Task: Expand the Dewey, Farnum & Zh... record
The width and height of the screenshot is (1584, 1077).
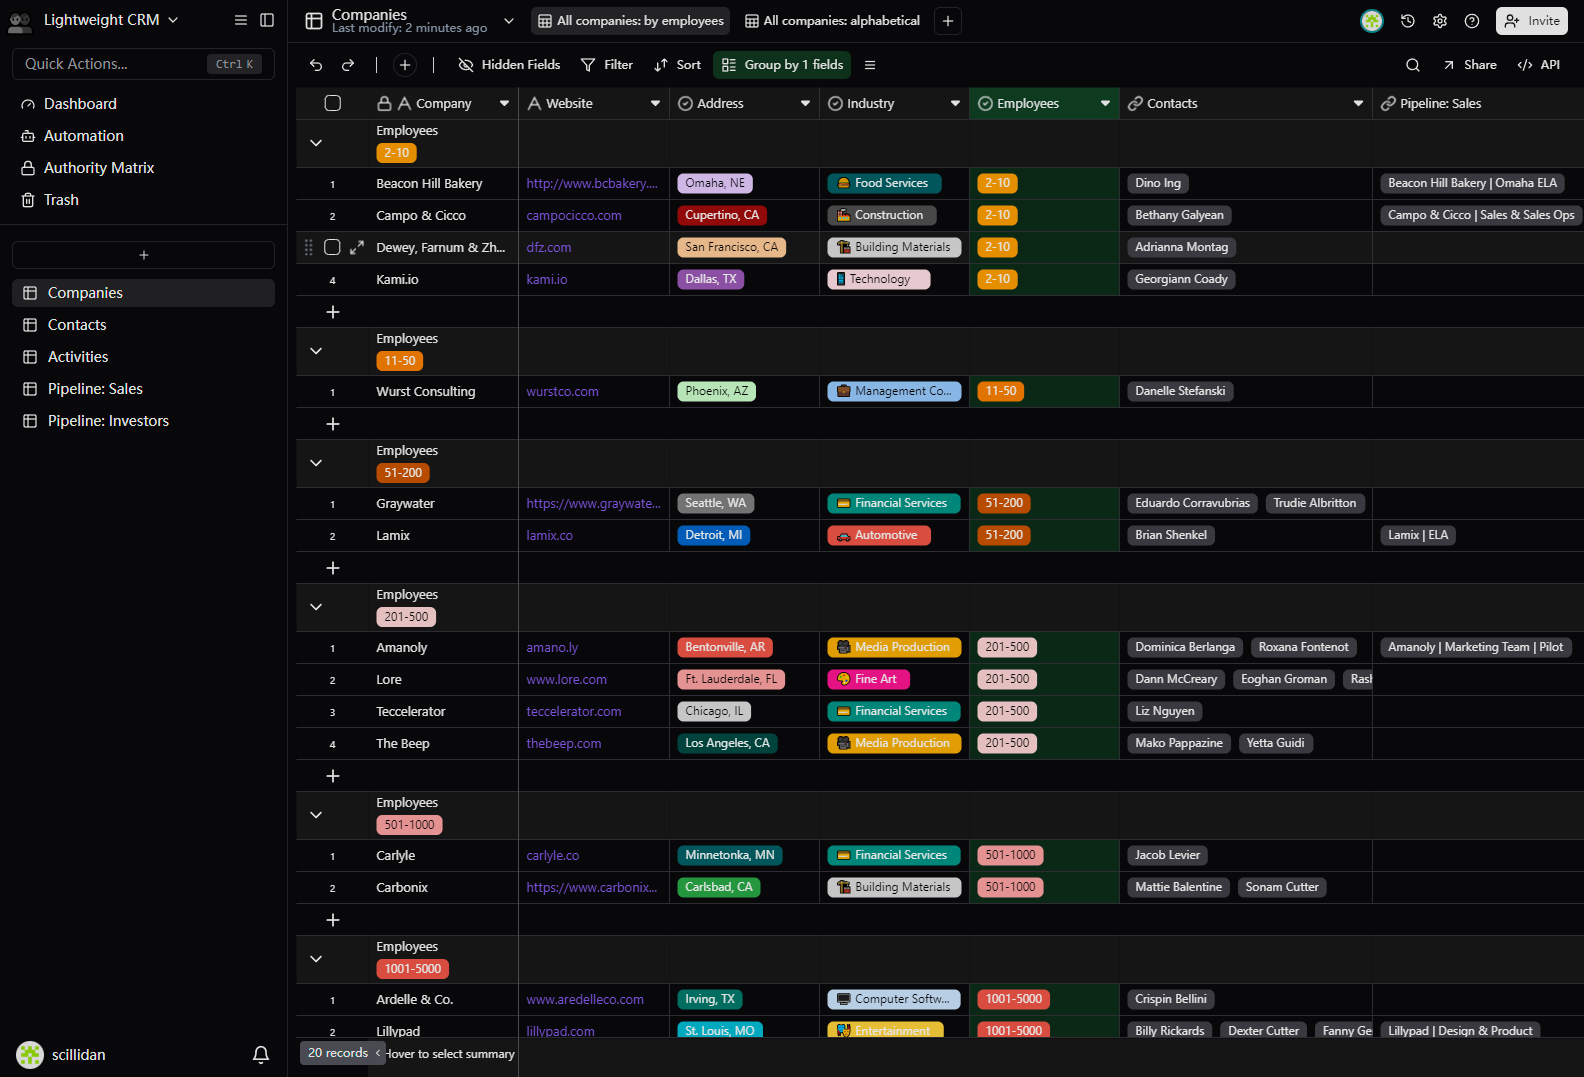Action: coord(357,247)
